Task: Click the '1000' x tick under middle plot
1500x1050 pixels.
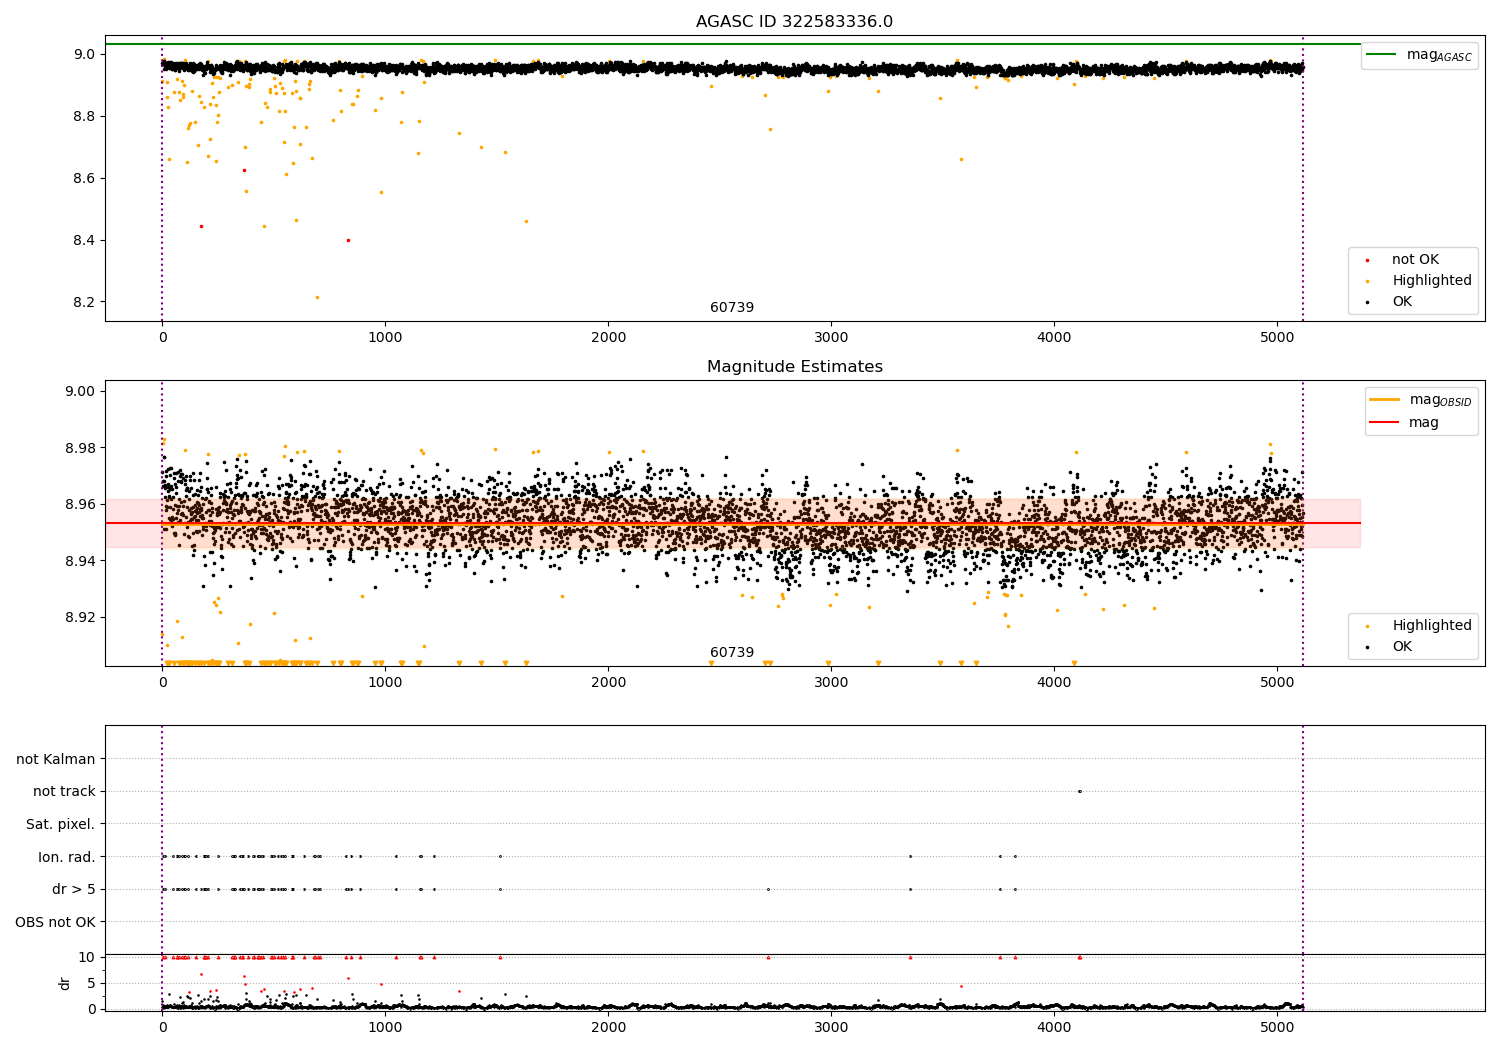Action: pos(385,683)
